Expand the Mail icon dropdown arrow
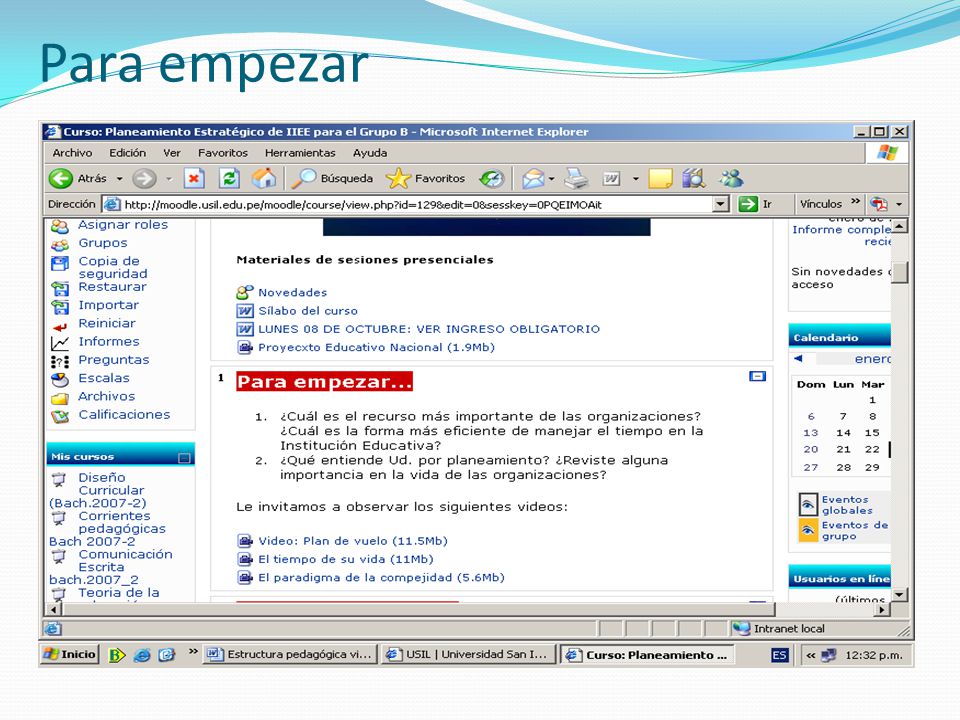Image resolution: width=960 pixels, height=720 pixels. click(552, 179)
